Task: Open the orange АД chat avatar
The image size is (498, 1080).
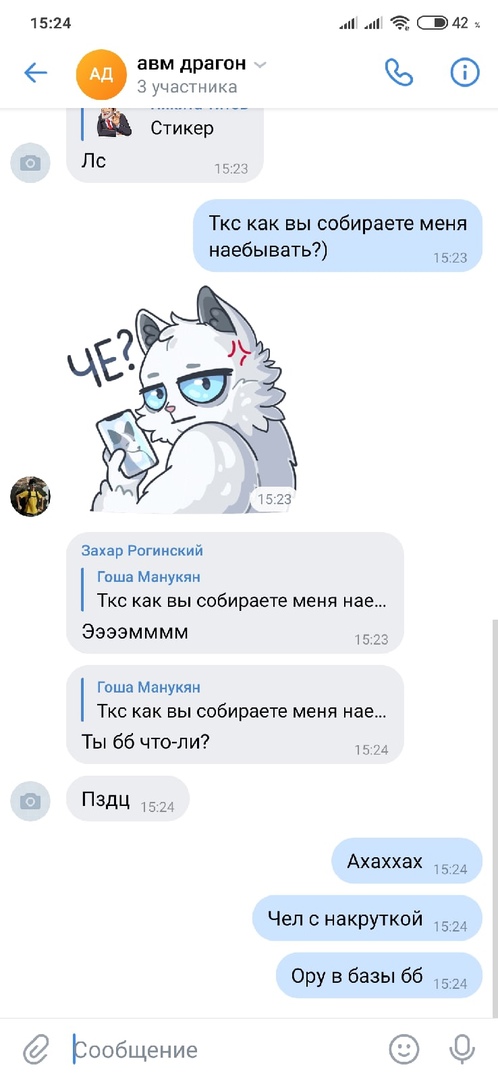Action: (101, 74)
